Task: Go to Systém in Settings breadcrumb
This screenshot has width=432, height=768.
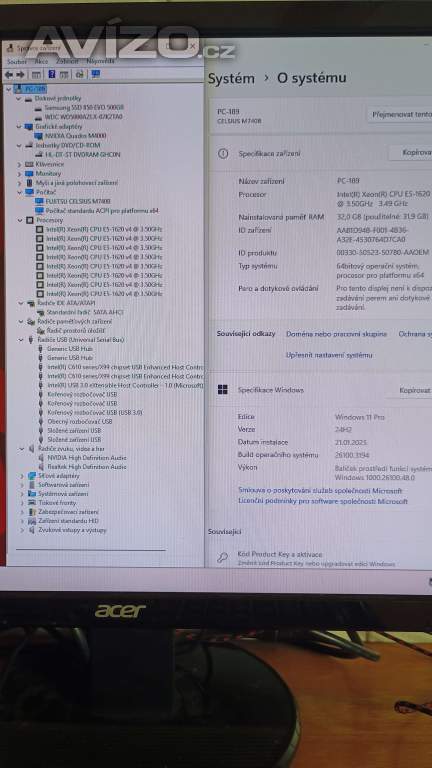Action: pyautogui.click(x=231, y=79)
